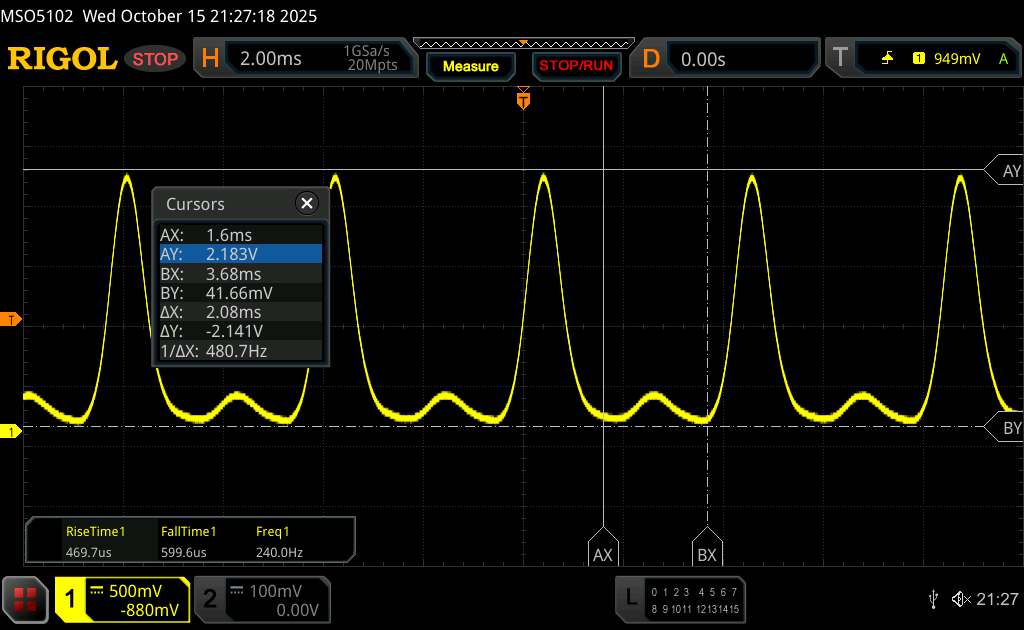This screenshot has height=630, width=1024.
Task: Select the orange horizontal trigger position marker
Action: point(522,99)
